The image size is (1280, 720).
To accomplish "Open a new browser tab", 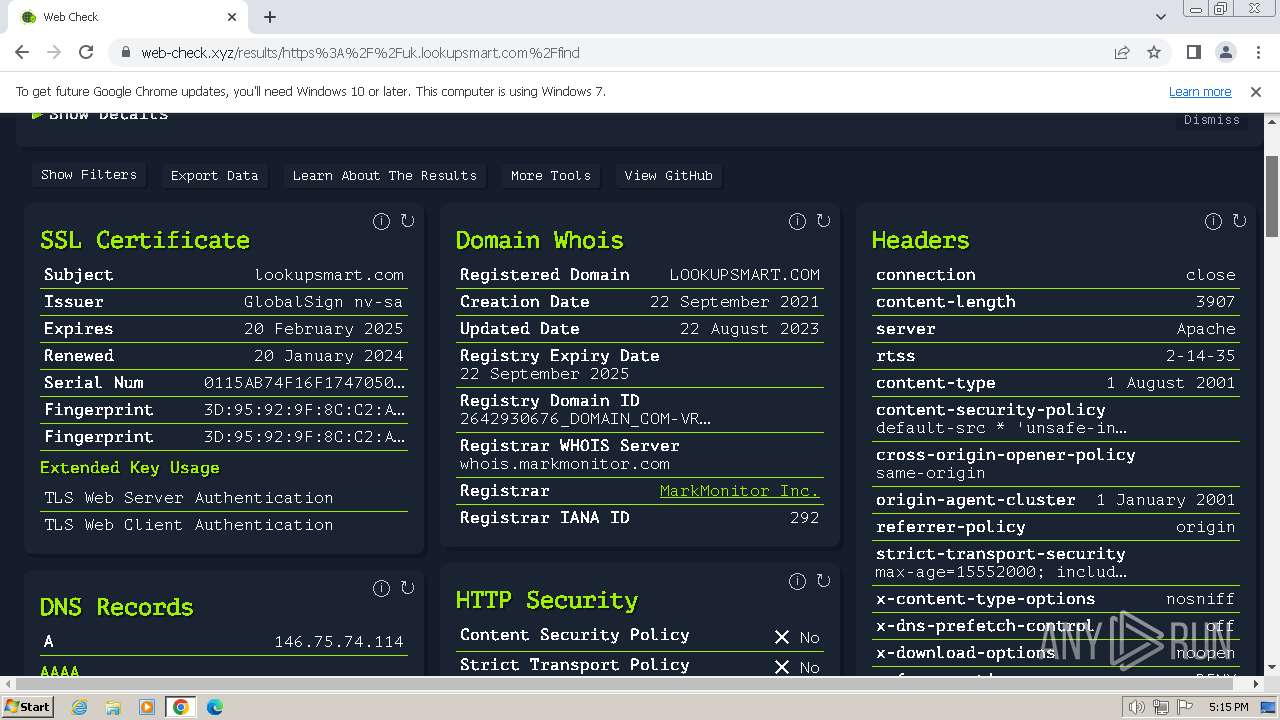I will pyautogui.click(x=270, y=17).
